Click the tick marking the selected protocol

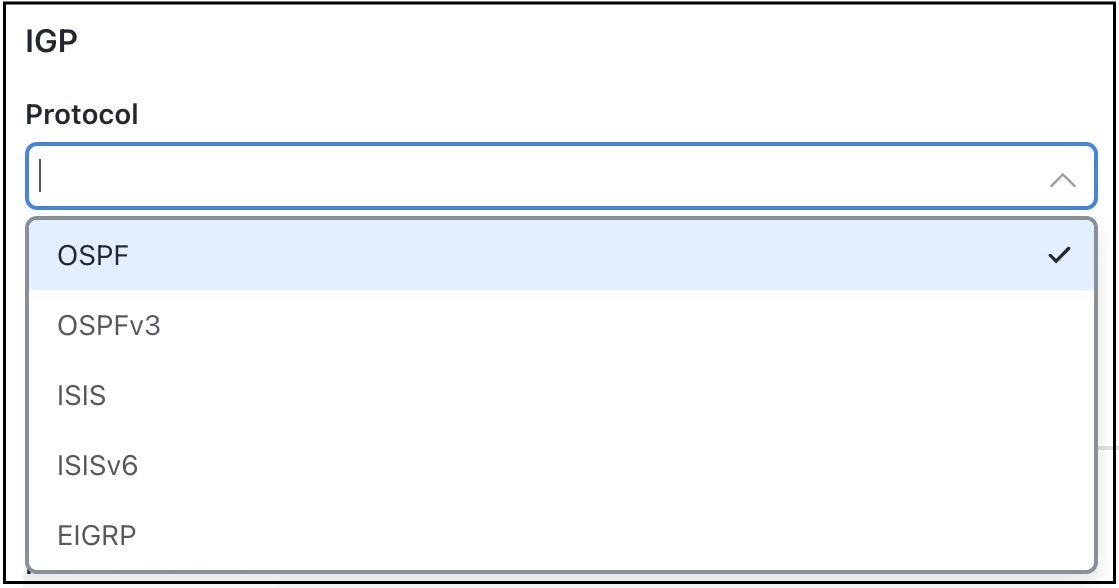(x=1059, y=256)
